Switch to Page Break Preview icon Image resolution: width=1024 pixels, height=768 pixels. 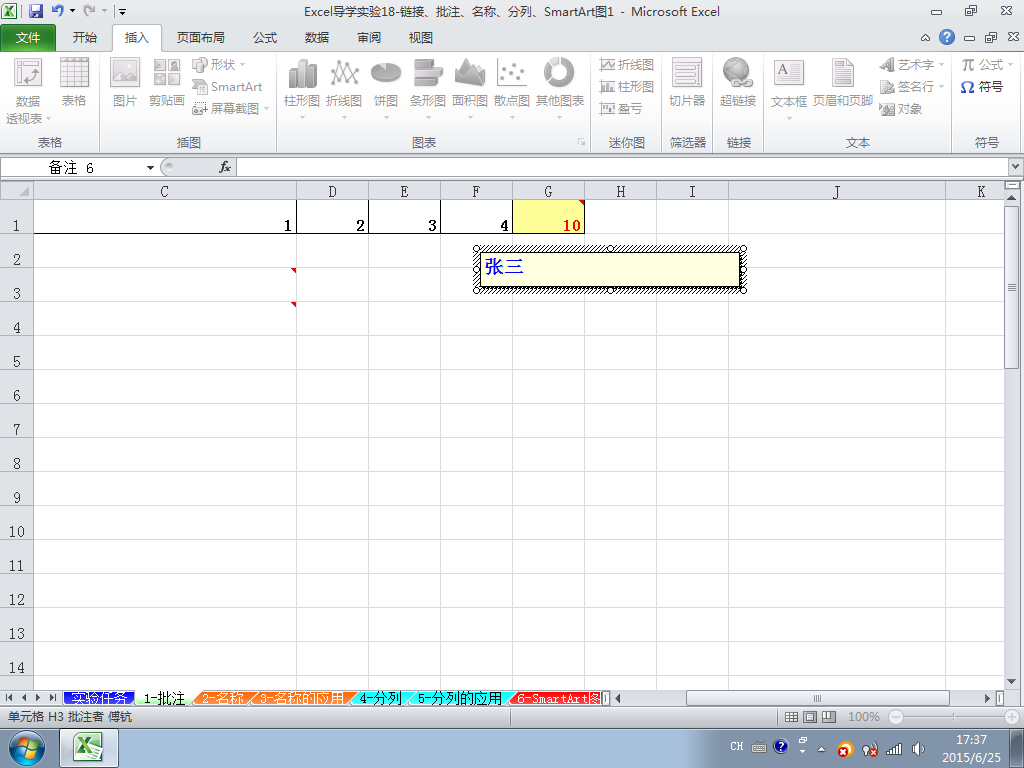[x=829, y=717]
